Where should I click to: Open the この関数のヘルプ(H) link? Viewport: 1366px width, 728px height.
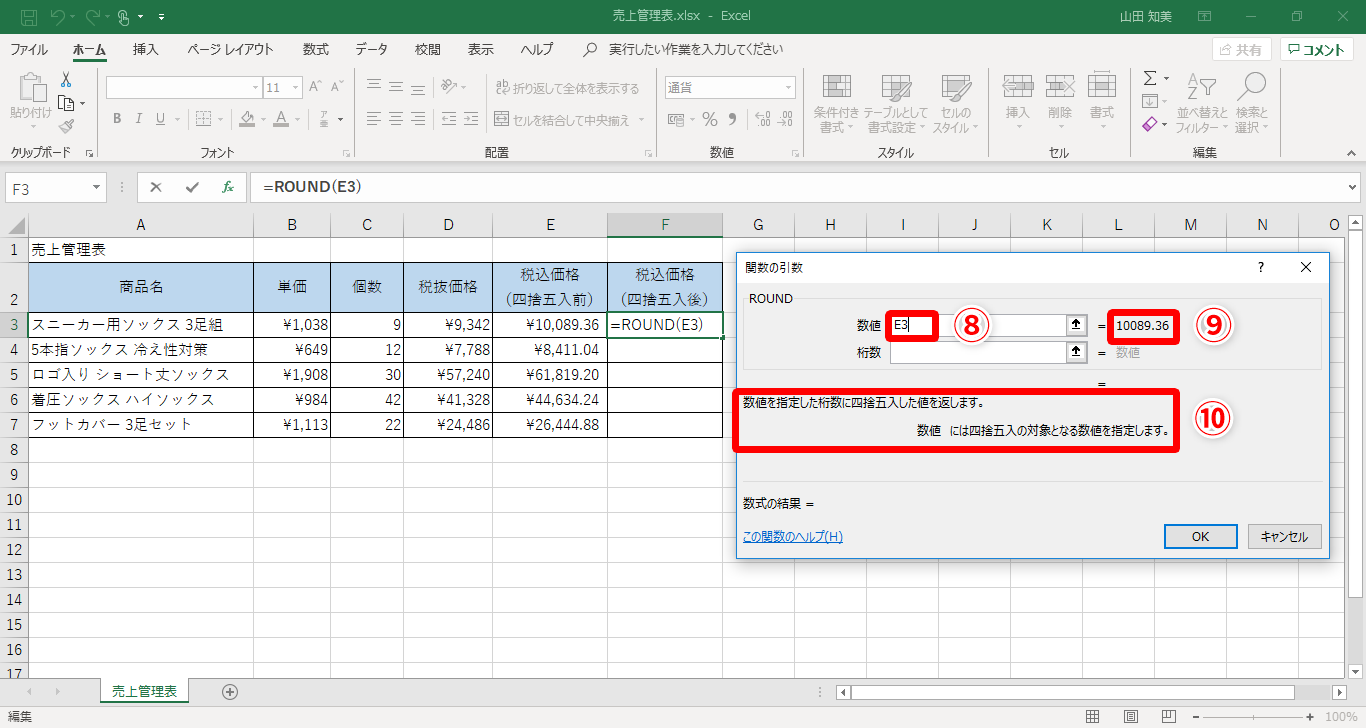[x=793, y=537]
